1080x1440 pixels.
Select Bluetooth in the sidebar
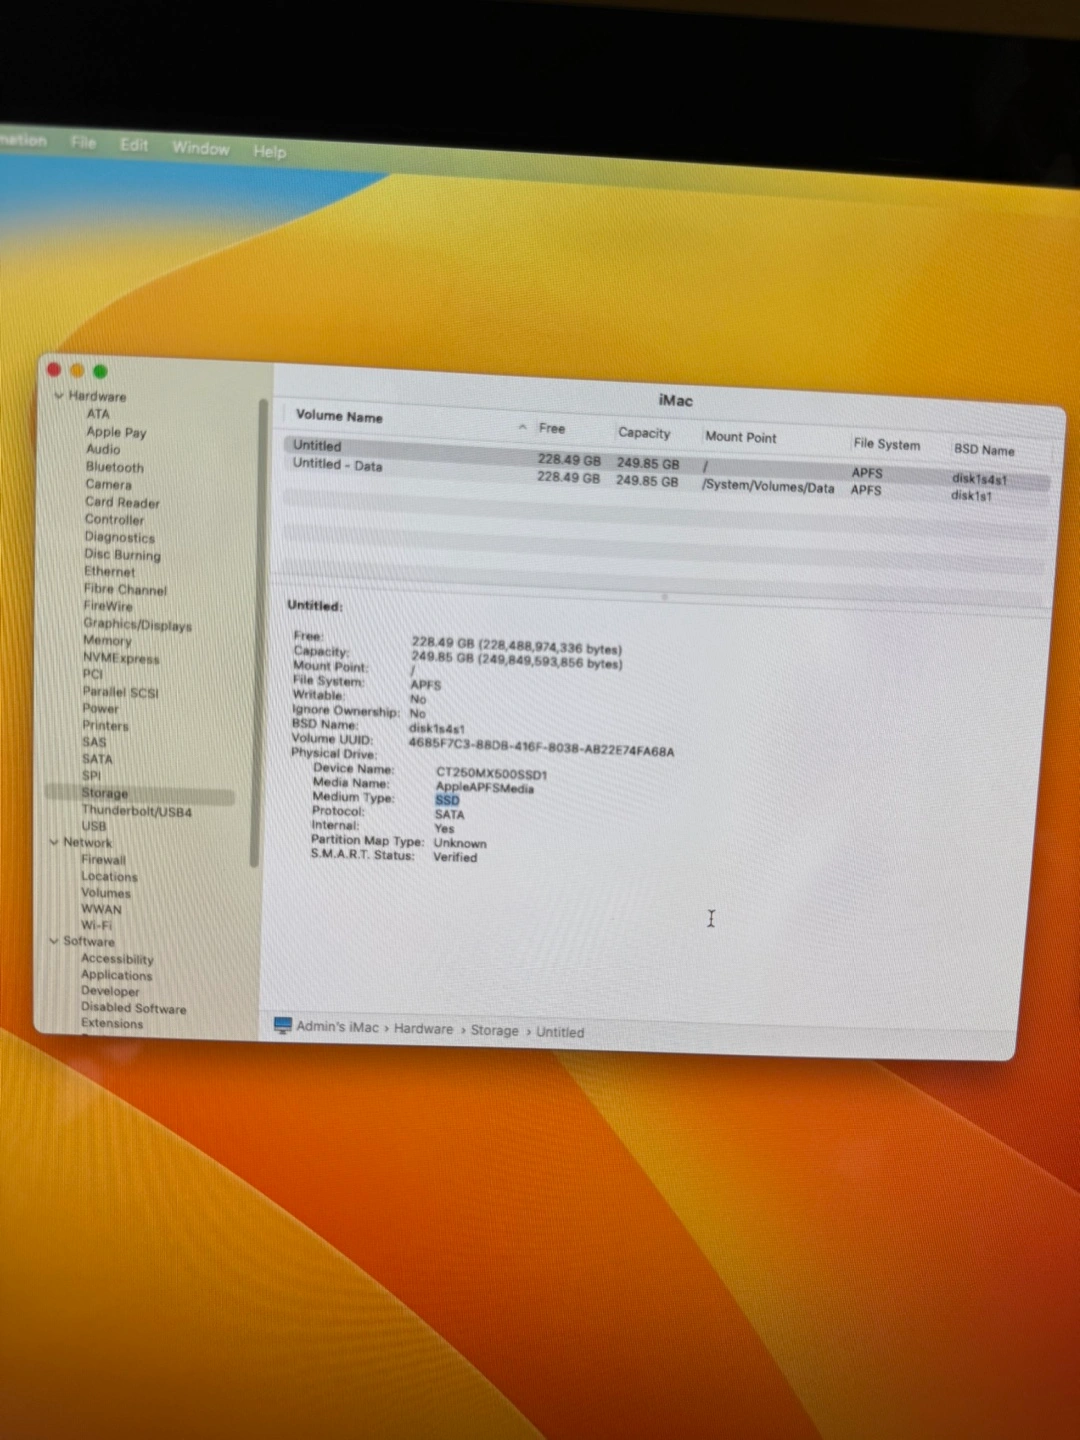(115, 467)
